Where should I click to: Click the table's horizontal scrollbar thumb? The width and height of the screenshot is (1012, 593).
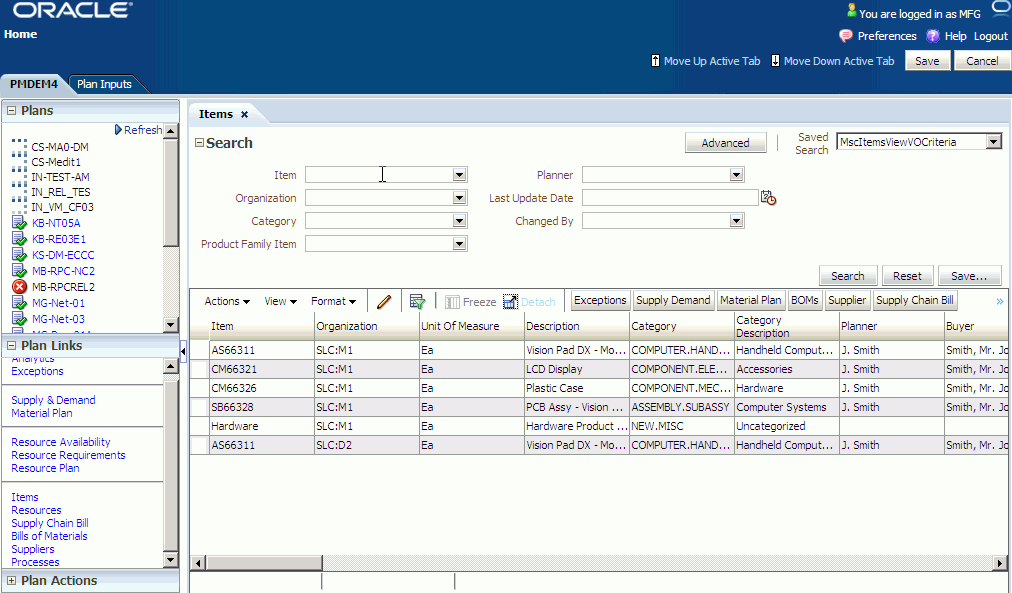263,563
